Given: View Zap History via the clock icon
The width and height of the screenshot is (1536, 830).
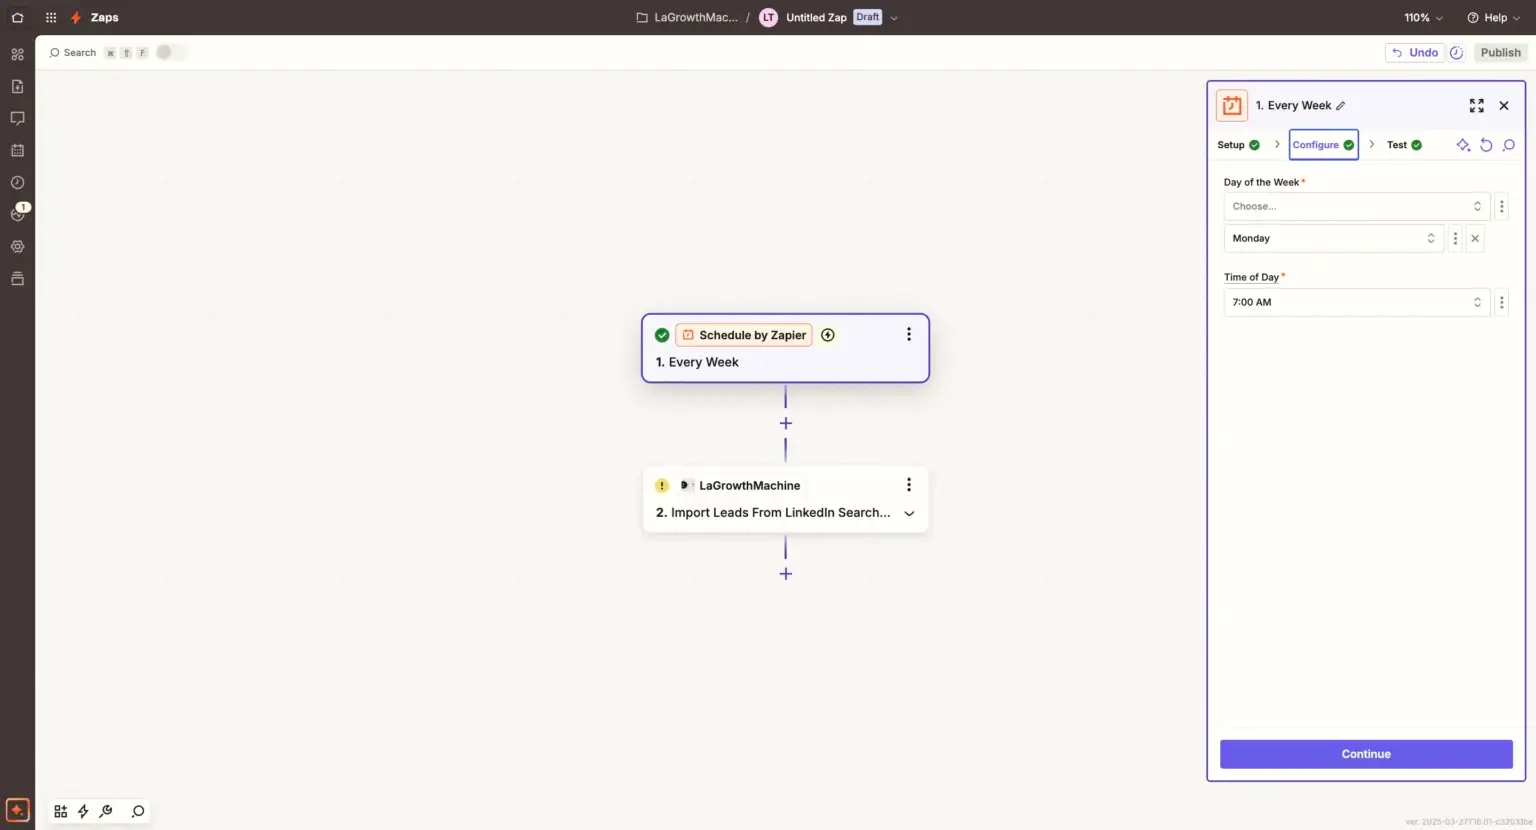Looking at the screenshot, I should tap(16, 182).
